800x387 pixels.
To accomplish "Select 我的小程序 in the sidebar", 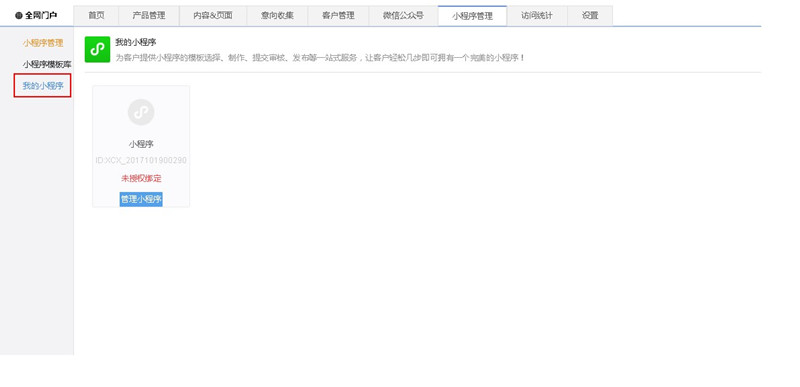I will [x=43, y=86].
